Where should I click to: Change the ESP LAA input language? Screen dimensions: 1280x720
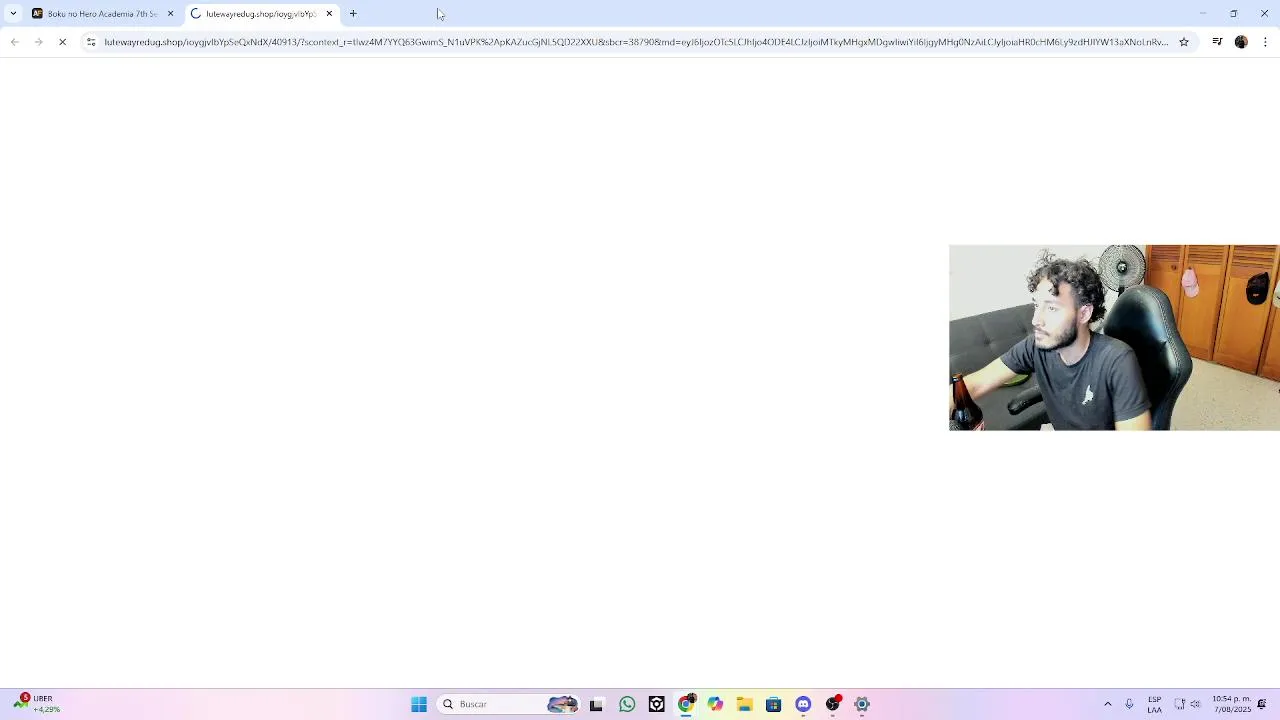[1155, 704]
